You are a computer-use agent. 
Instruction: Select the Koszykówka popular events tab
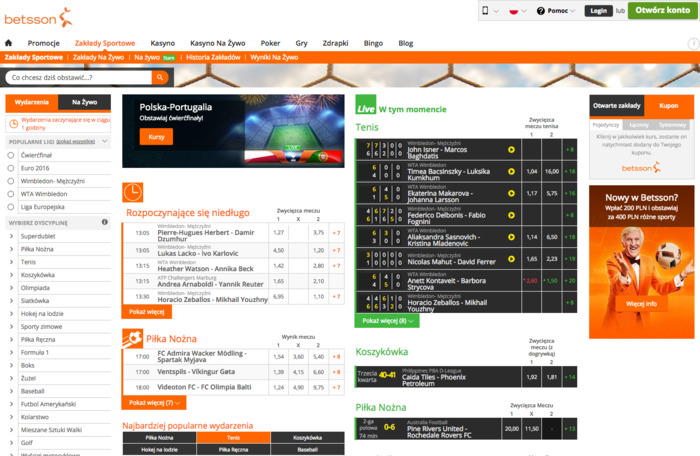[x=308, y=438]
